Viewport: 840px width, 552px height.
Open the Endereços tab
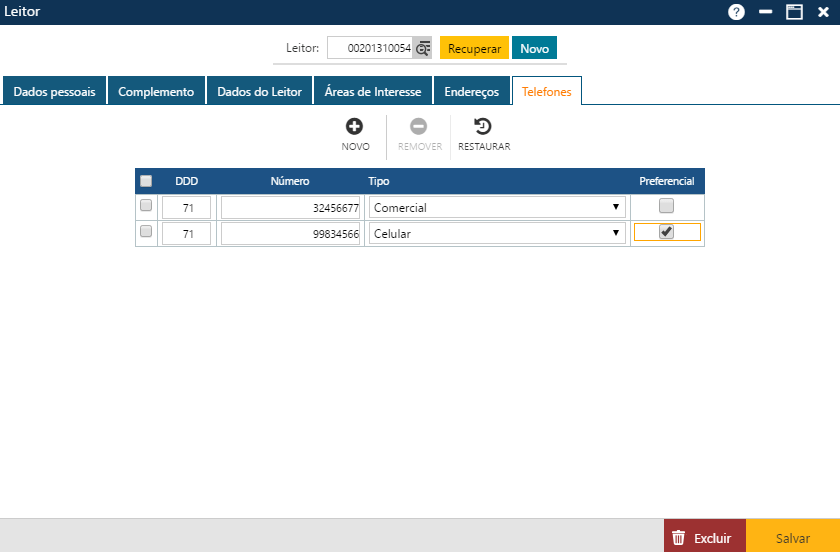471,91
